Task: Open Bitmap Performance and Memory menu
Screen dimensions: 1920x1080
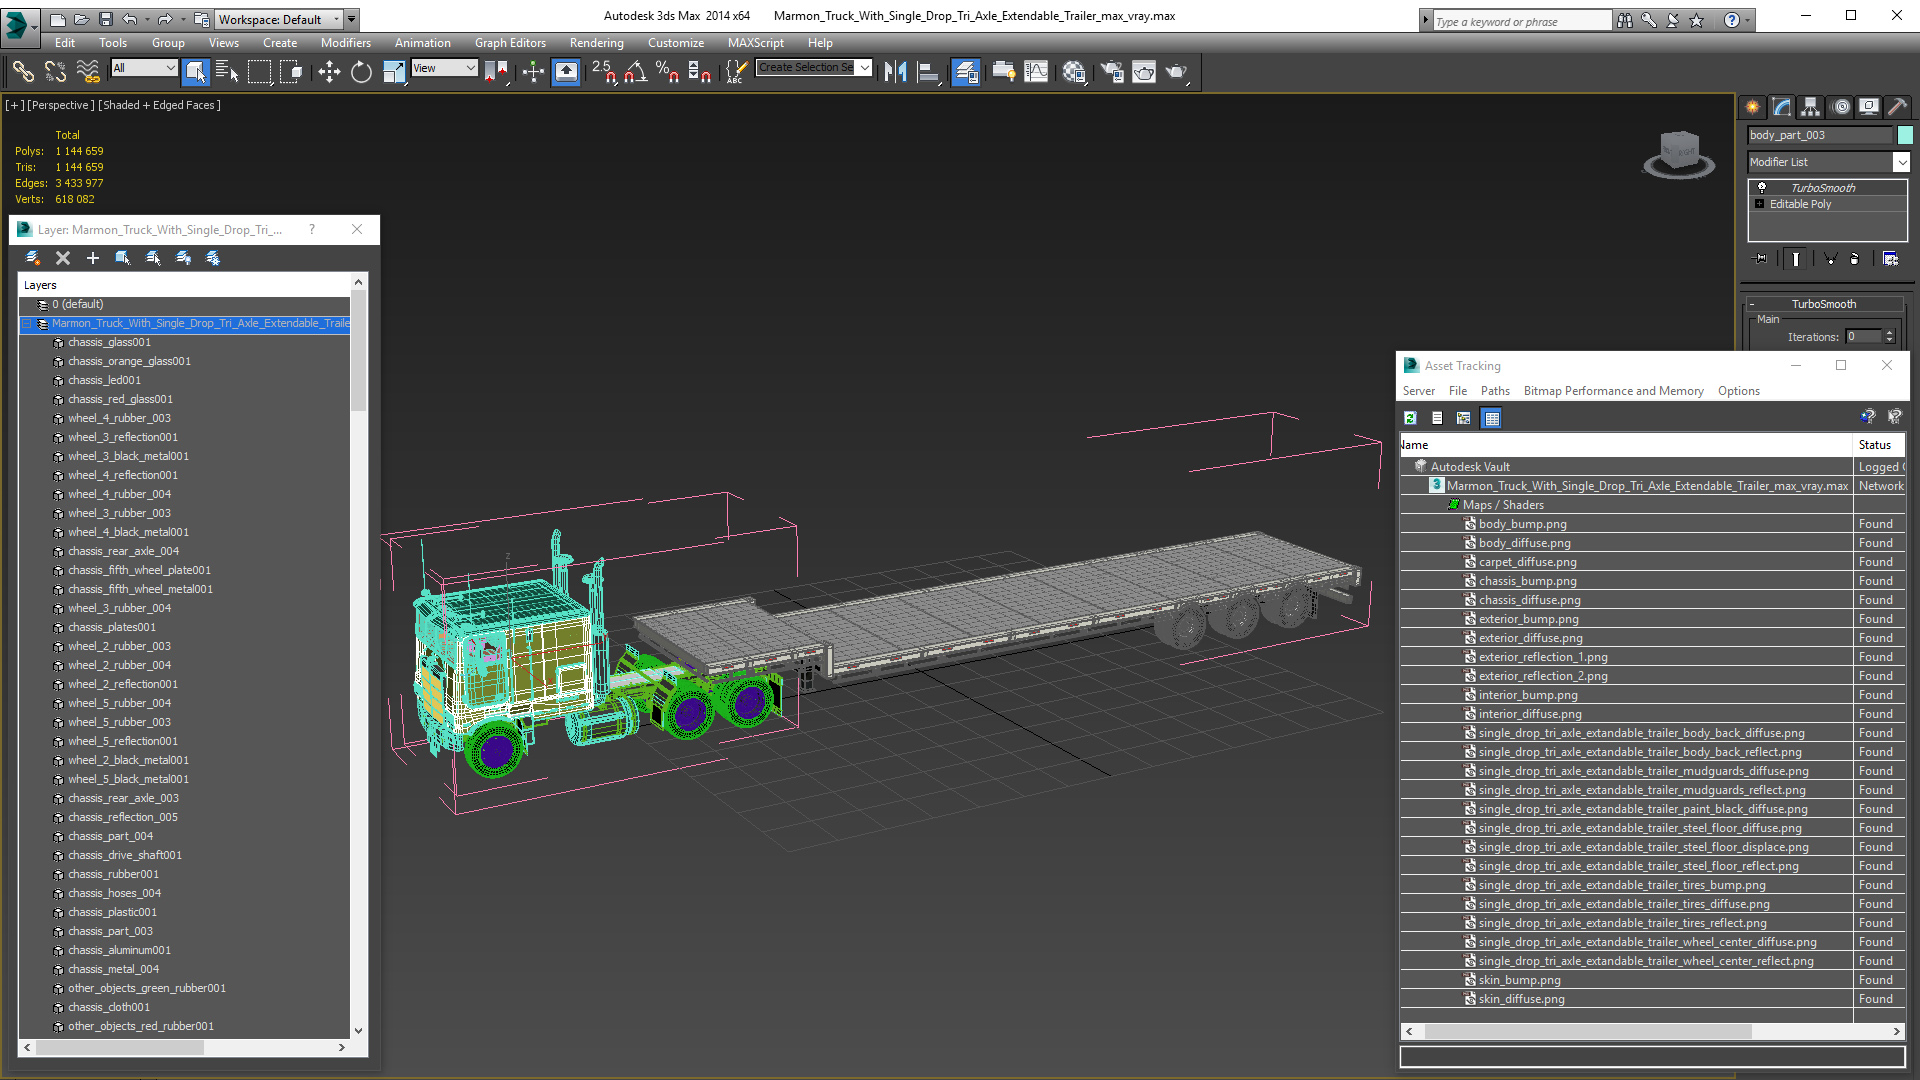Action: pos(1613,391)
